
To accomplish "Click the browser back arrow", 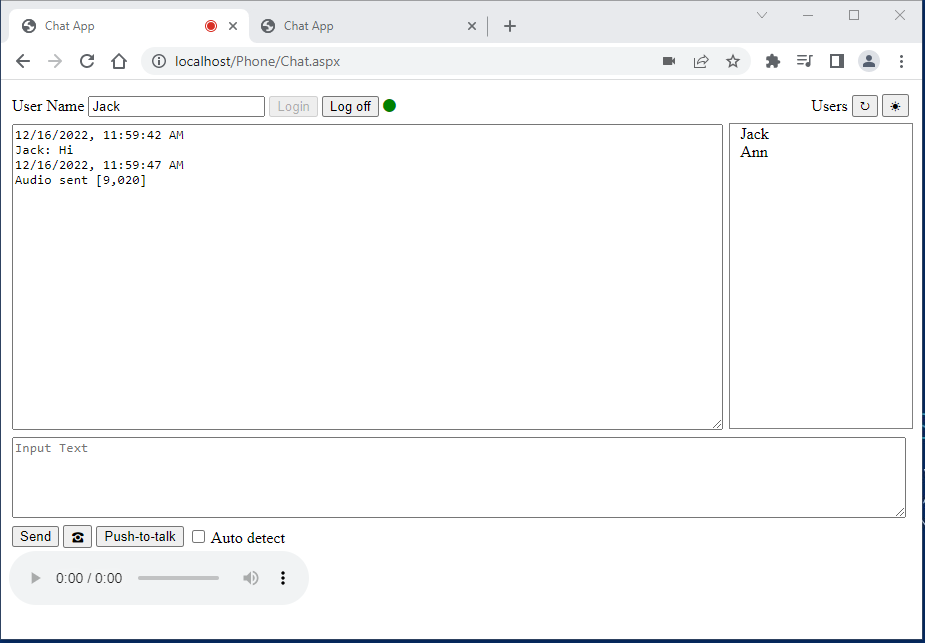I will point(23,61).
